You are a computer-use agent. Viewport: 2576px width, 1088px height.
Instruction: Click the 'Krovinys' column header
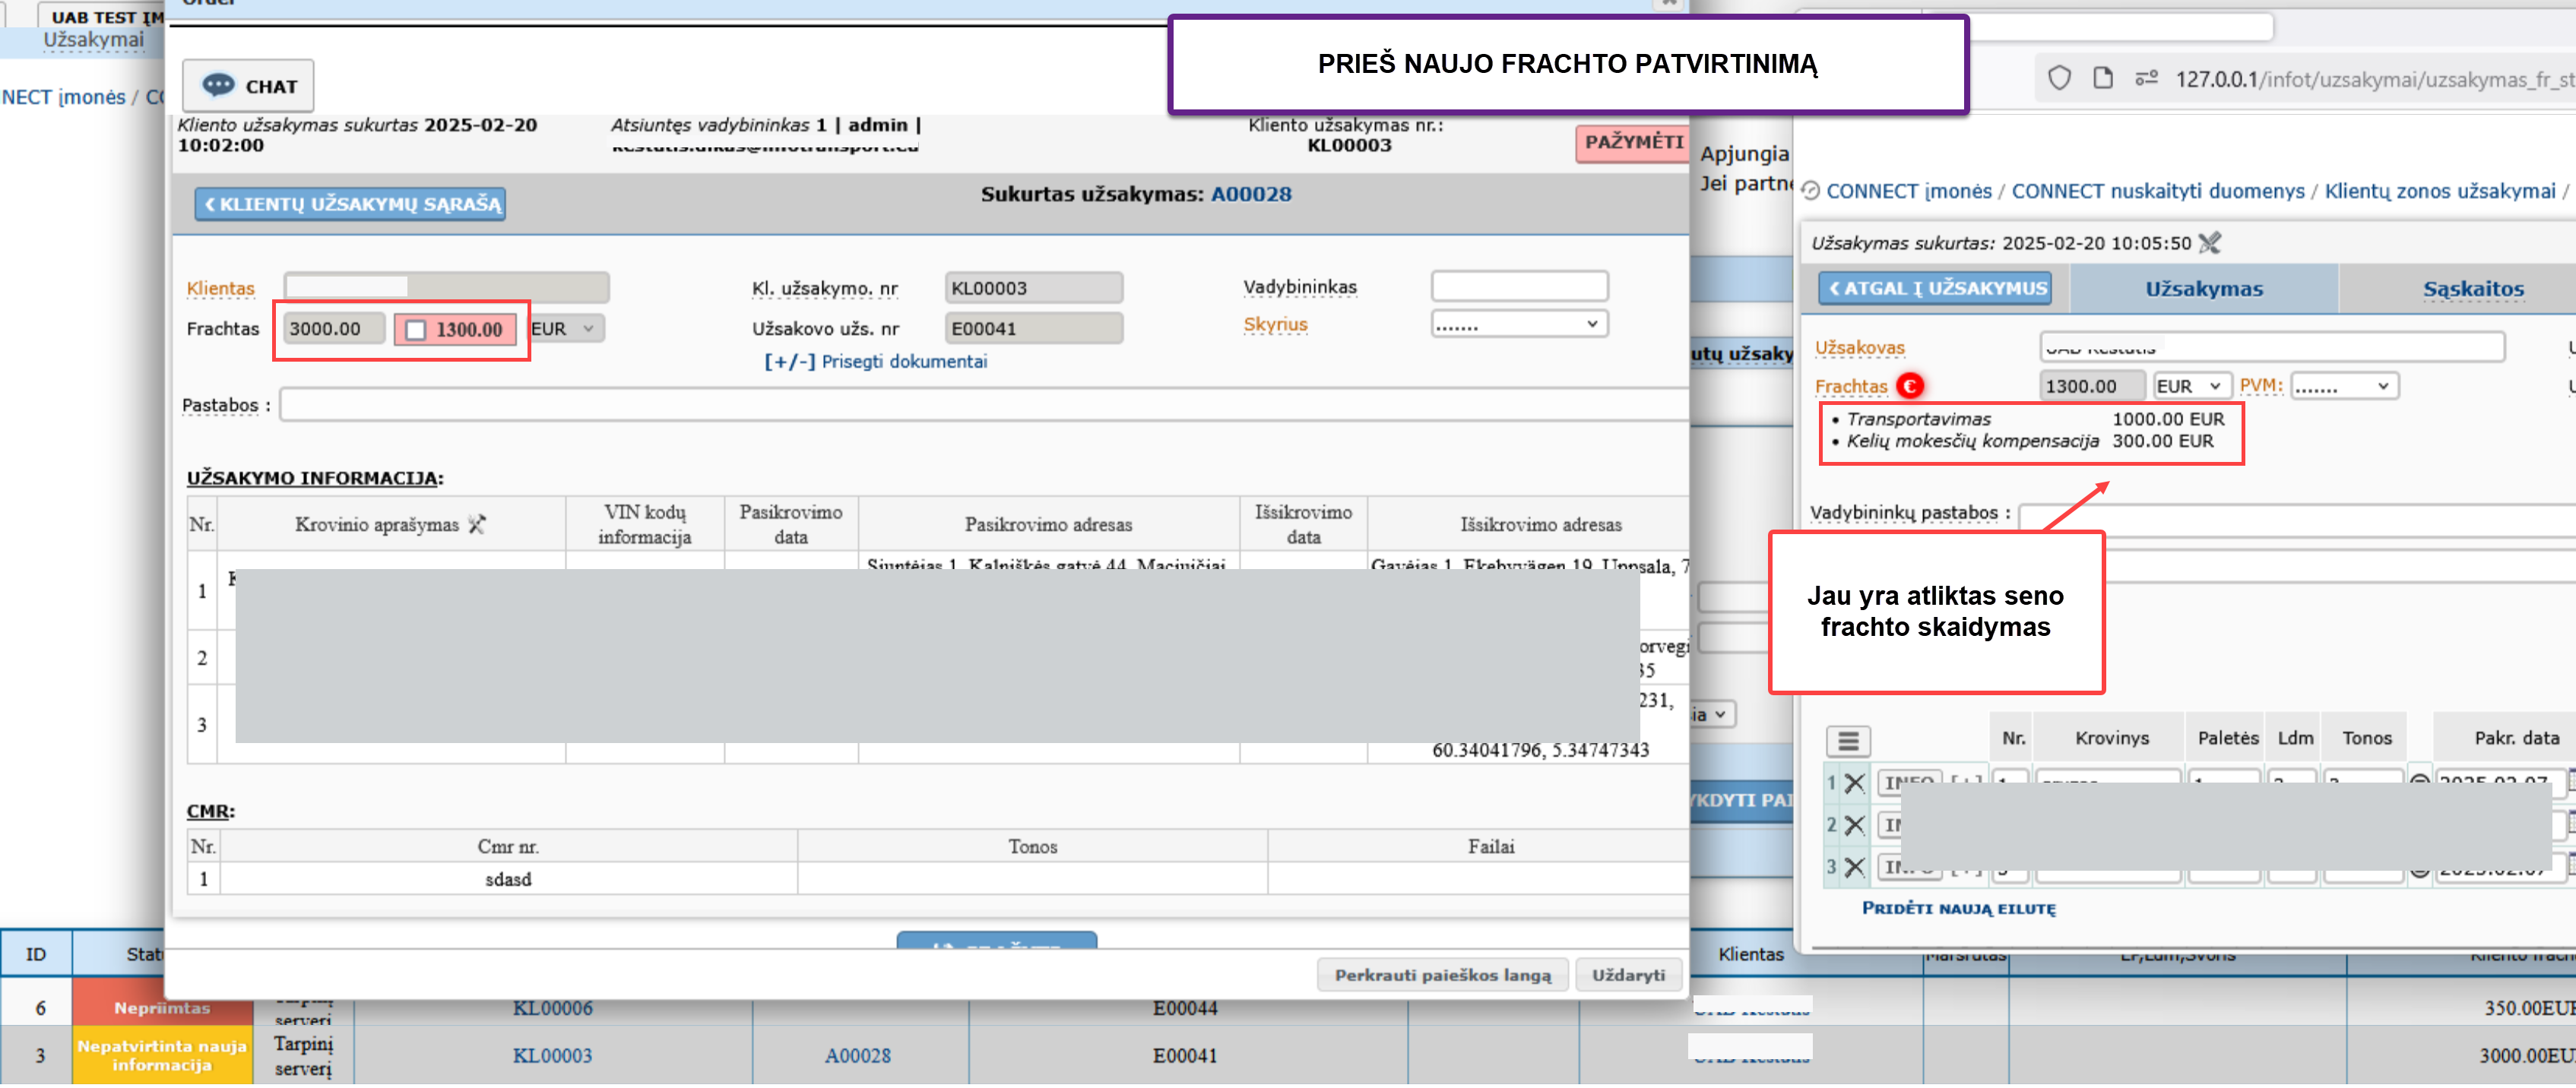tap(2111, 738)
